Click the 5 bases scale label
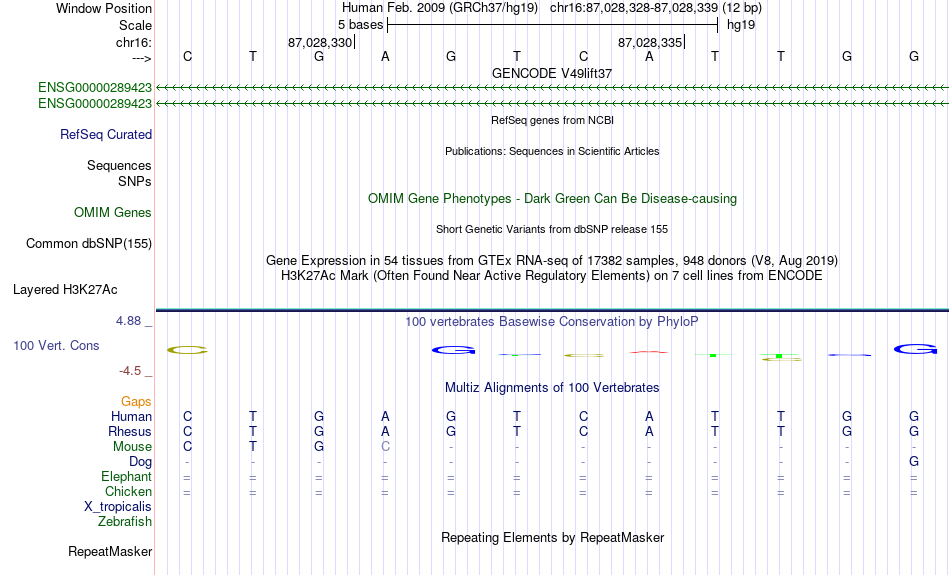This screenshot has width=950, height=575. point(360,25)
